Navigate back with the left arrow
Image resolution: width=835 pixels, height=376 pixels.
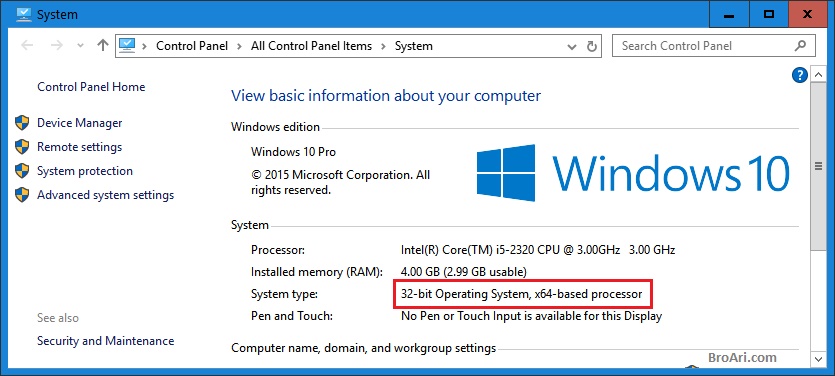click(x=27, y=45)
